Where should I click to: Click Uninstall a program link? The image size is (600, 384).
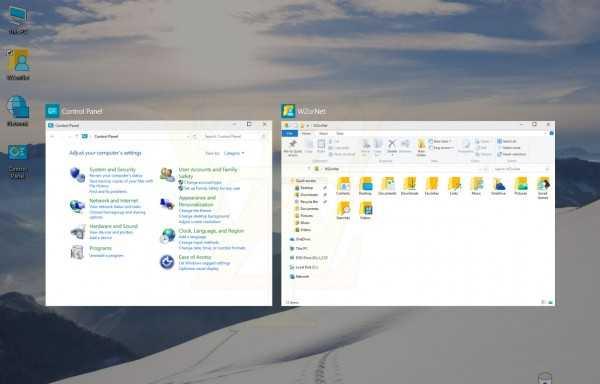(106, 255)
